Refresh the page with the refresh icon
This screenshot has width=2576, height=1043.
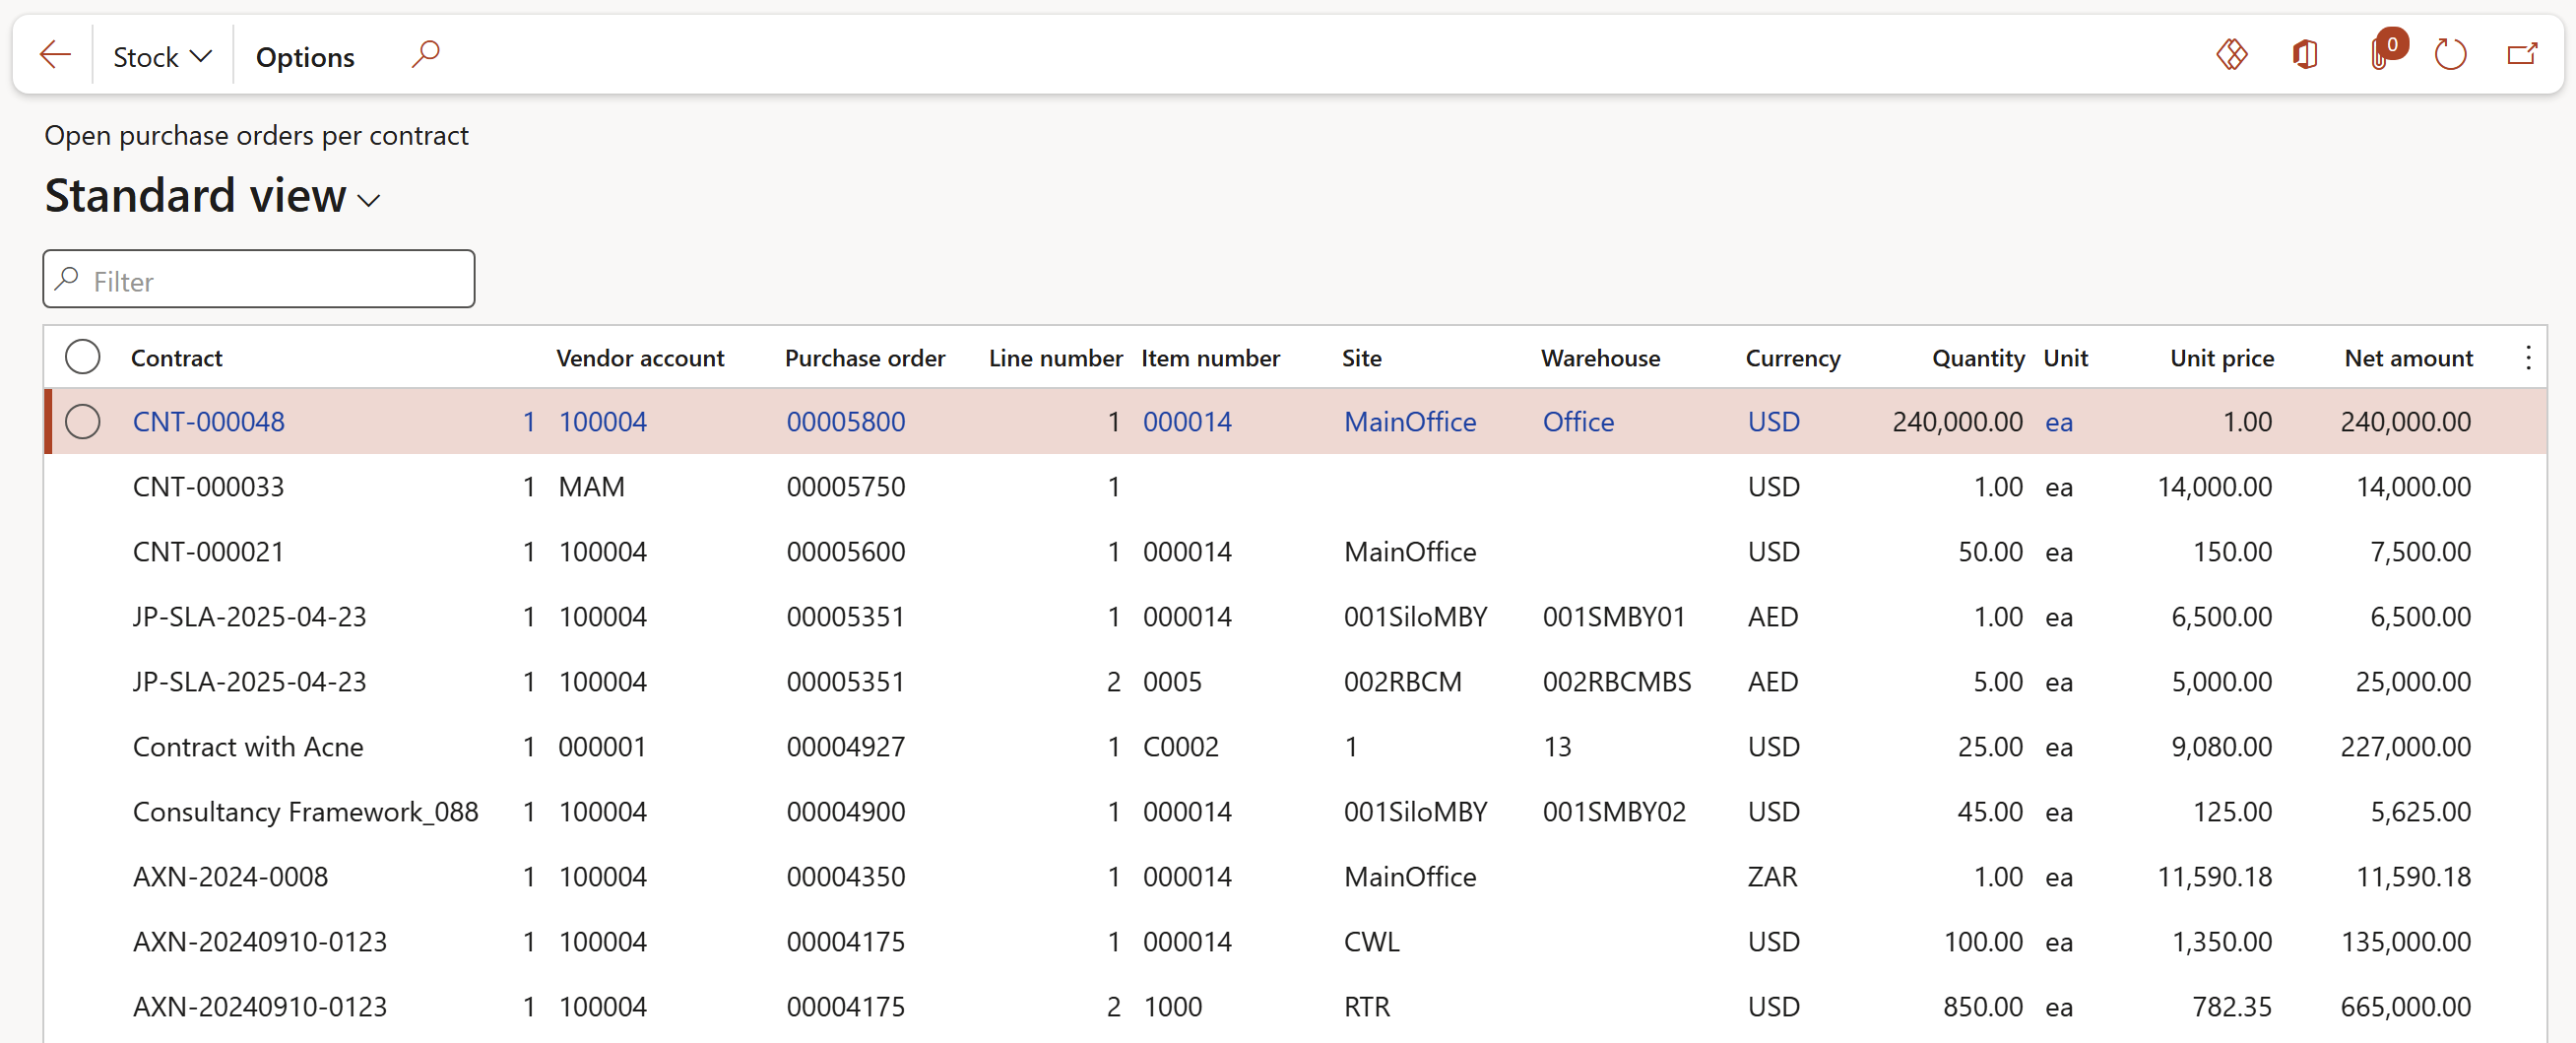click(2450, 54)
